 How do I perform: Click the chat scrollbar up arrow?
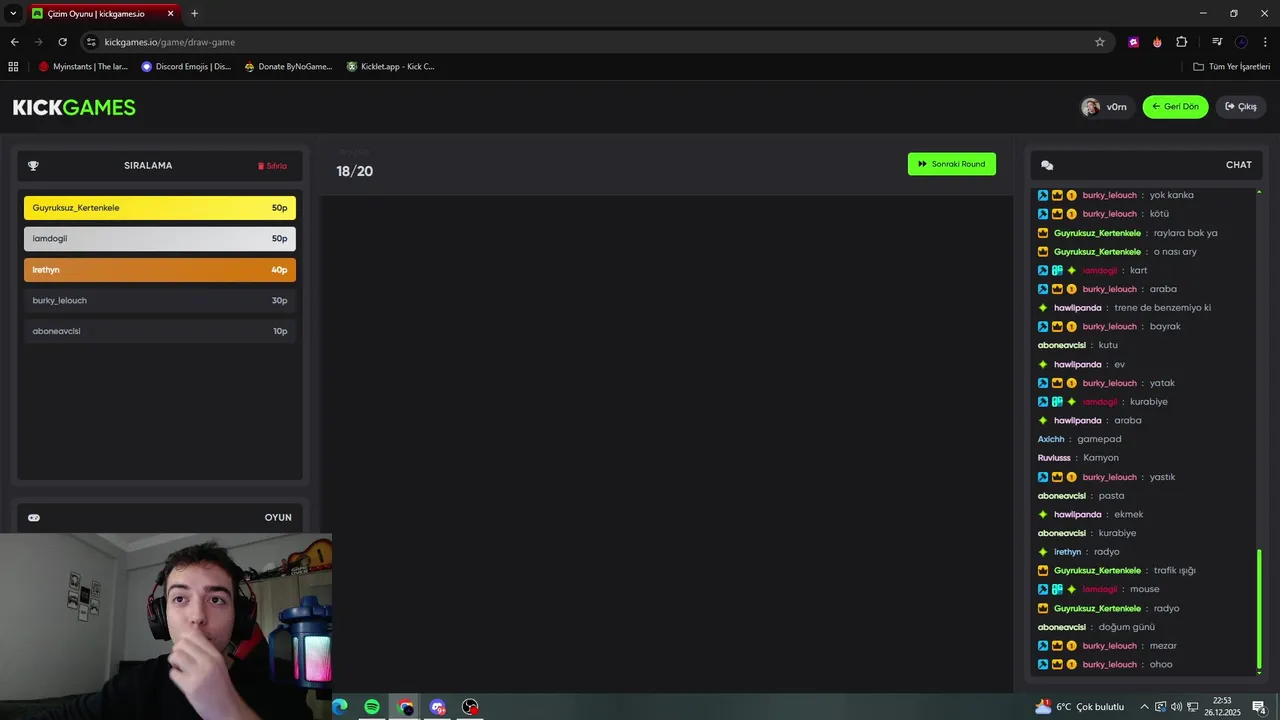pyautogui.click(x=1259, y=191)
